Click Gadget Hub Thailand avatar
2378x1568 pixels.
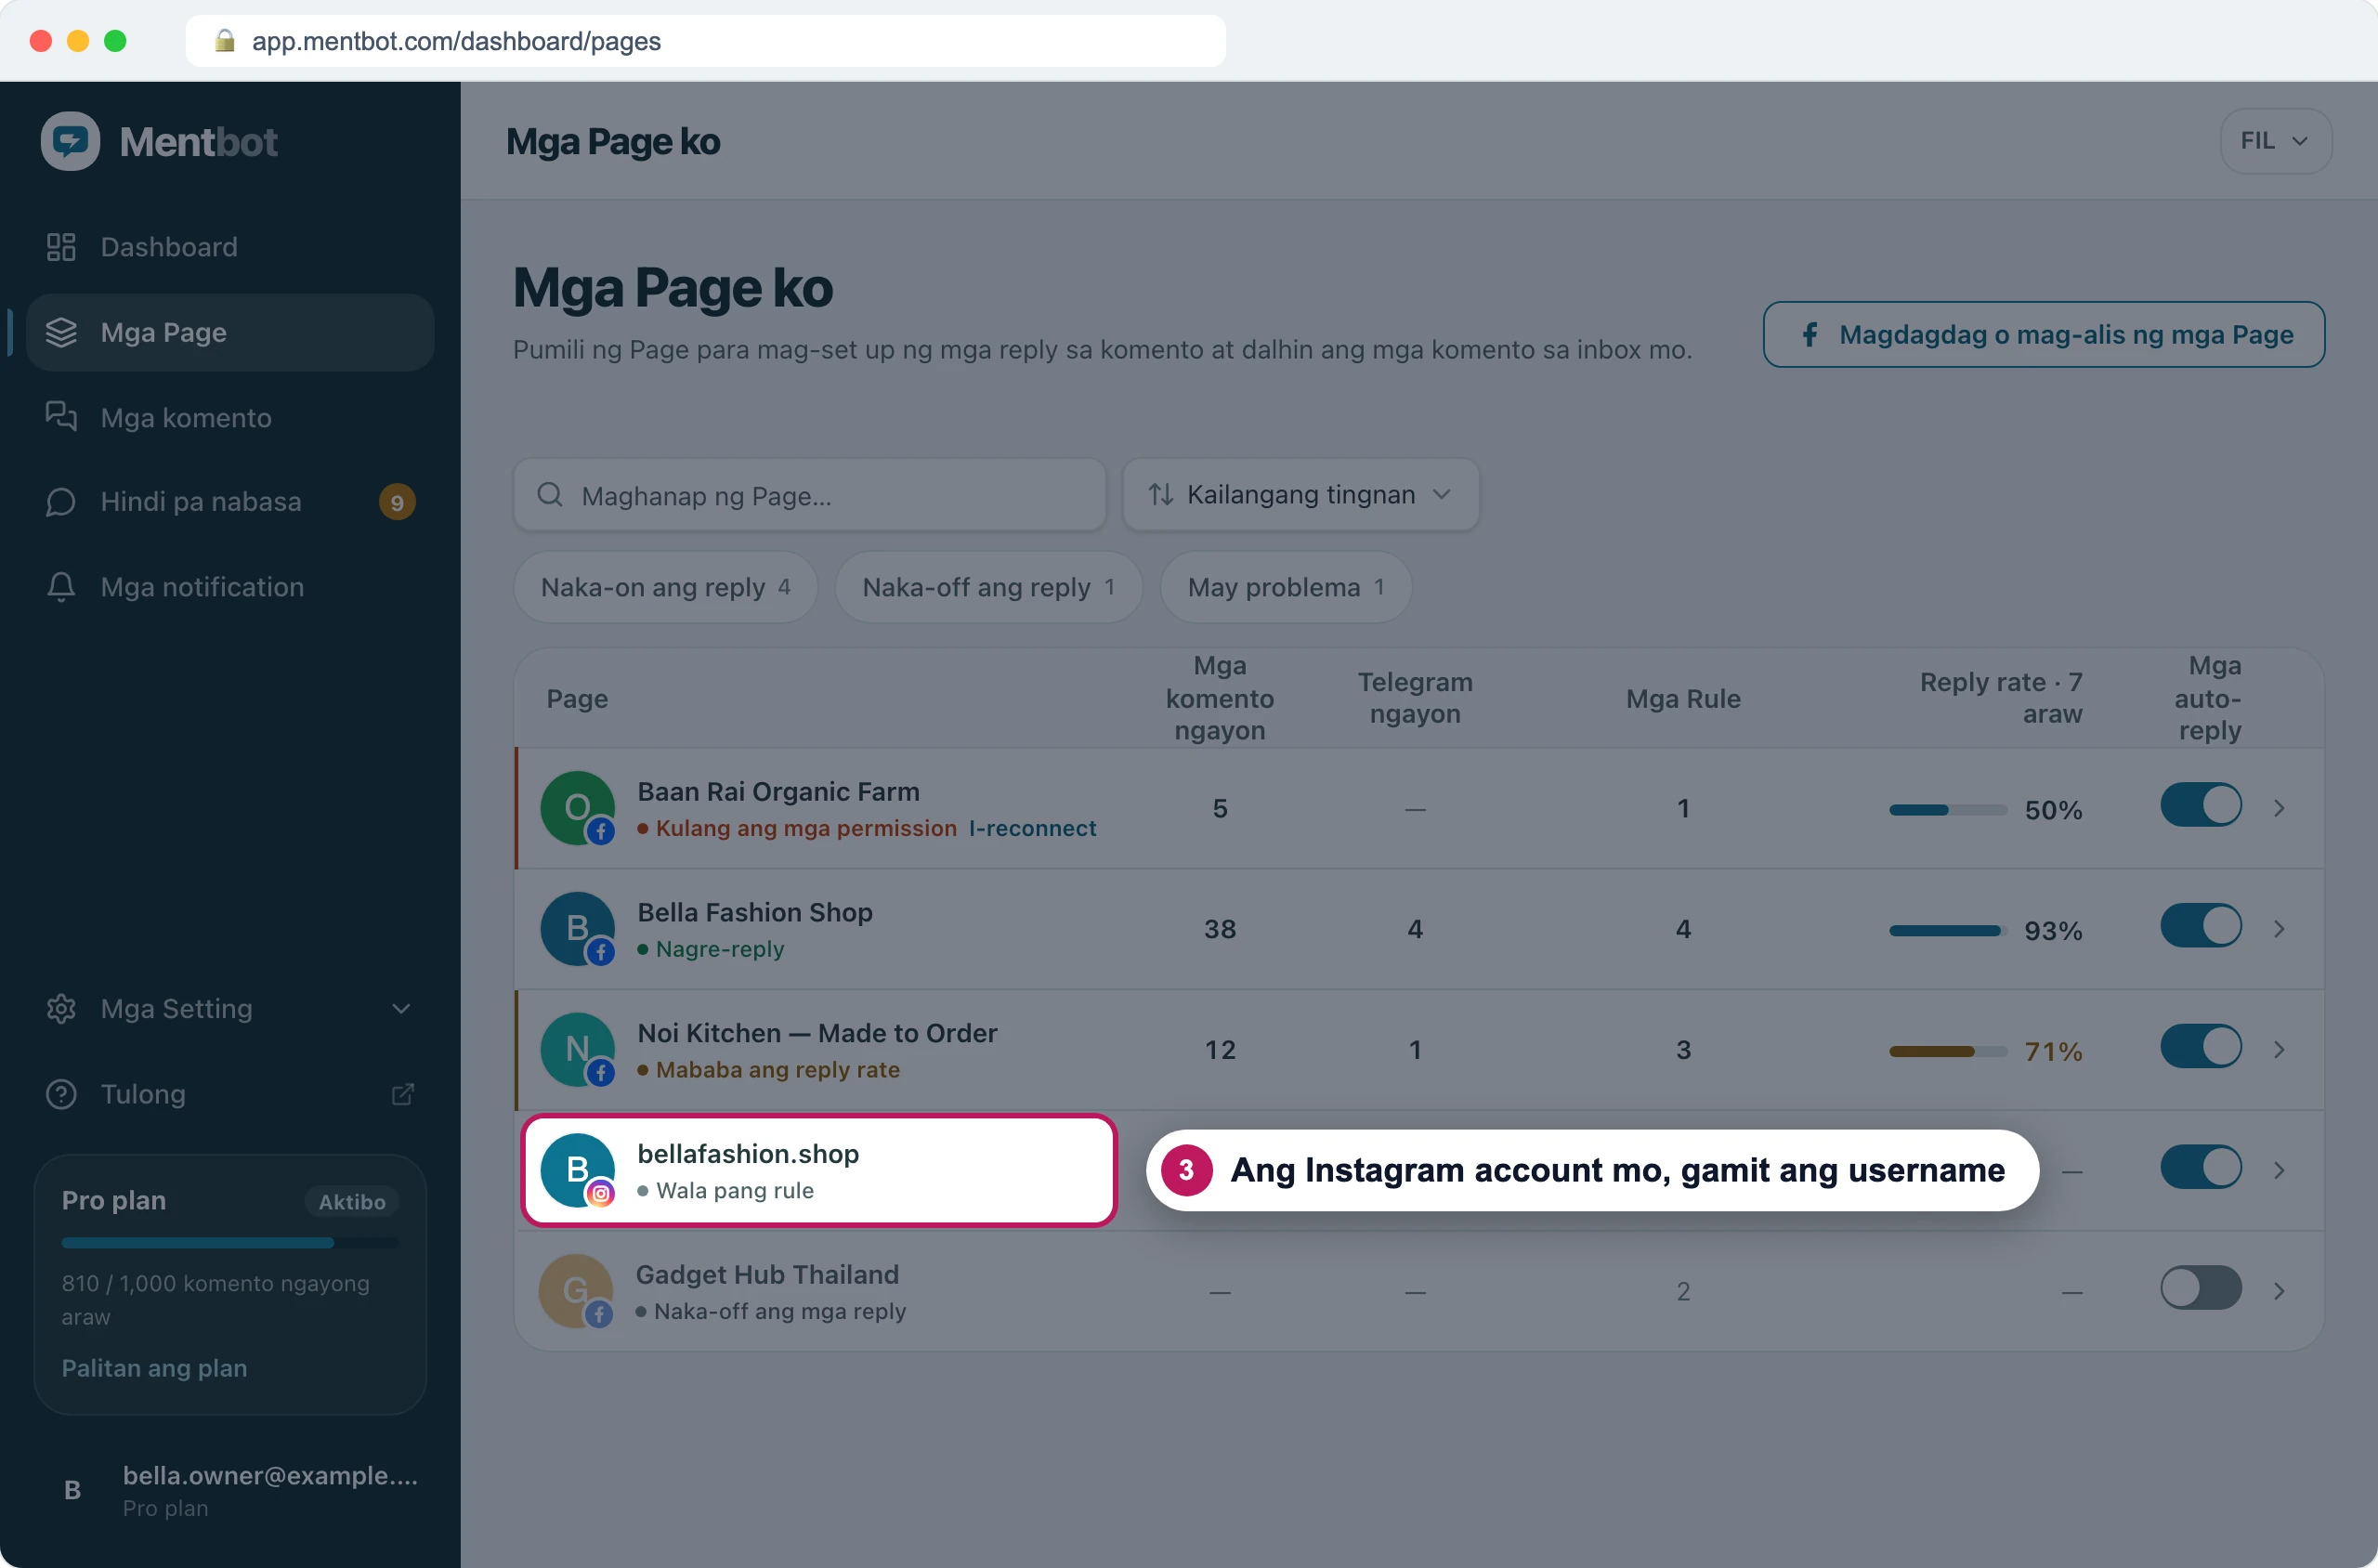click(x=576, y=1291)
